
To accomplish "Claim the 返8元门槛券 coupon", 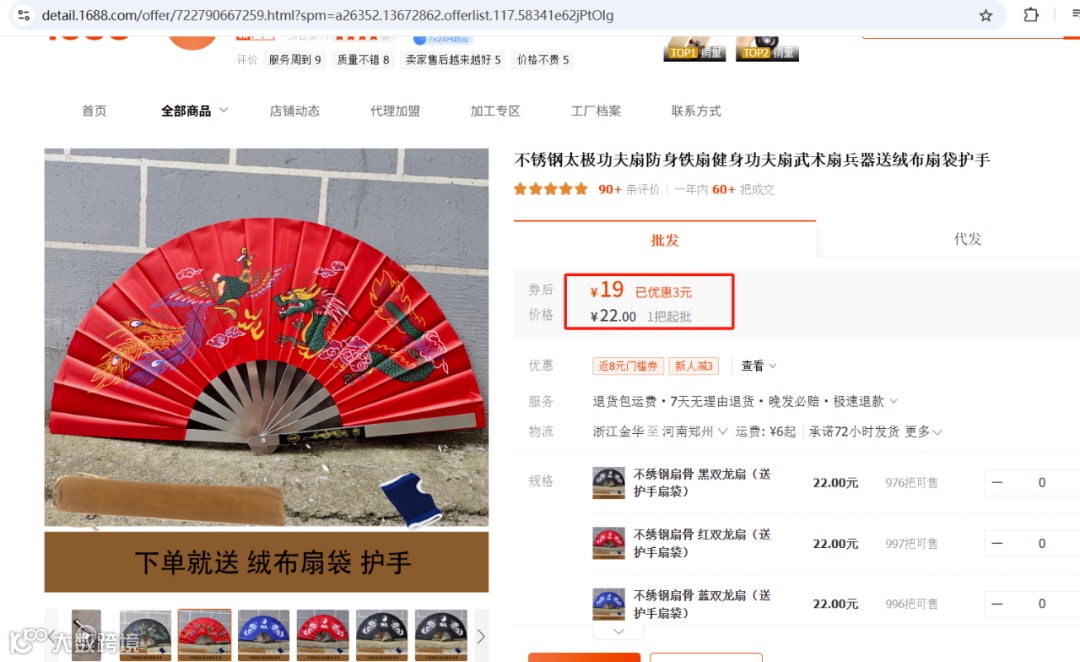I will pyautogui.click(x=627, y=366).
